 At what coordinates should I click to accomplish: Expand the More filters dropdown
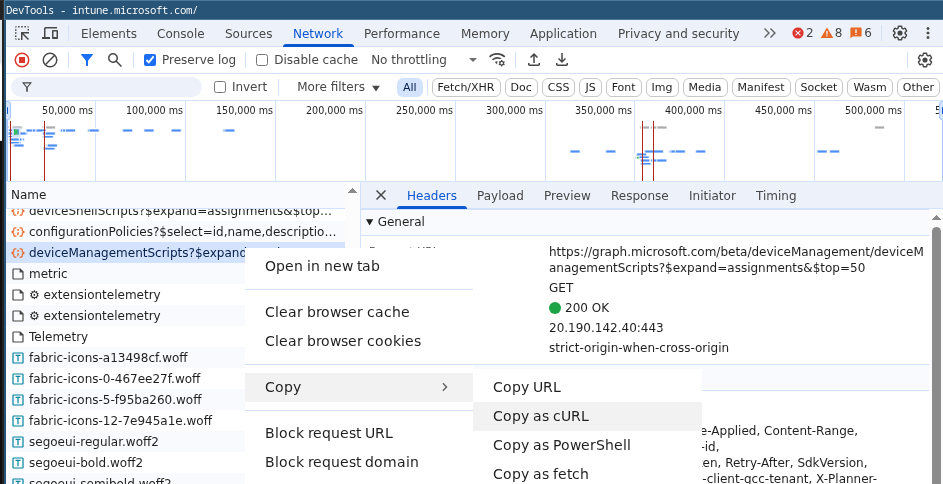point(338,87)
